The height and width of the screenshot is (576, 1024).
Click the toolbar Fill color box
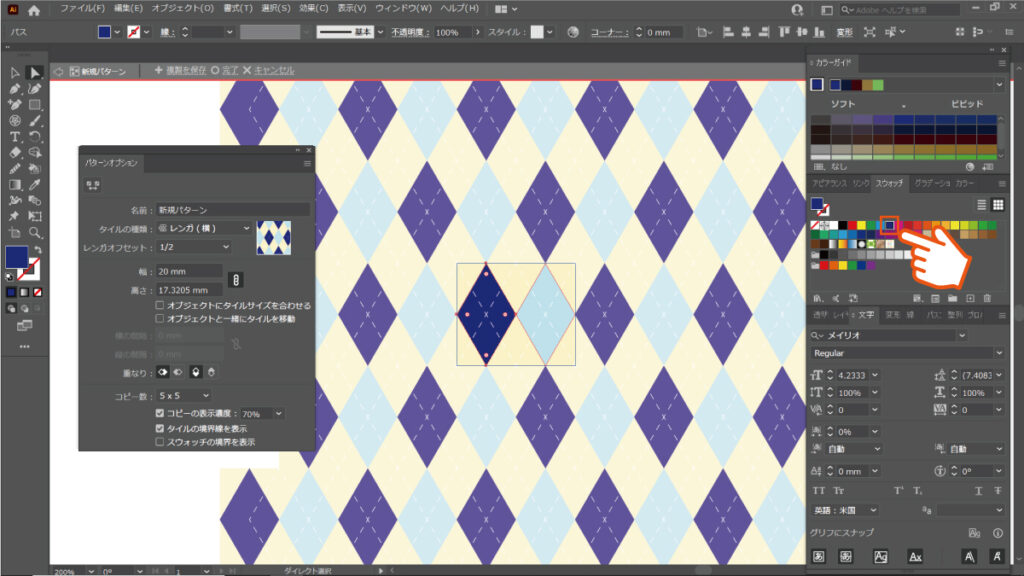tap(16, 257)
